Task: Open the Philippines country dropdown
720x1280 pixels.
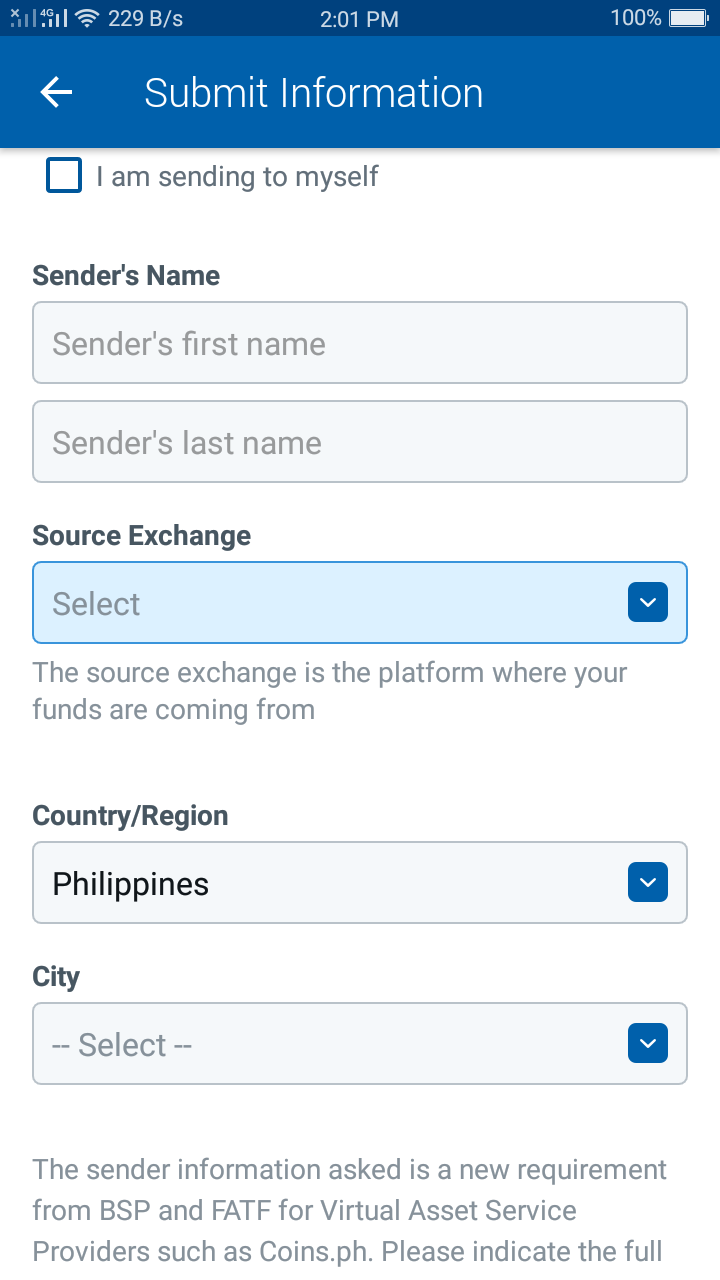Action: [360, 882]
